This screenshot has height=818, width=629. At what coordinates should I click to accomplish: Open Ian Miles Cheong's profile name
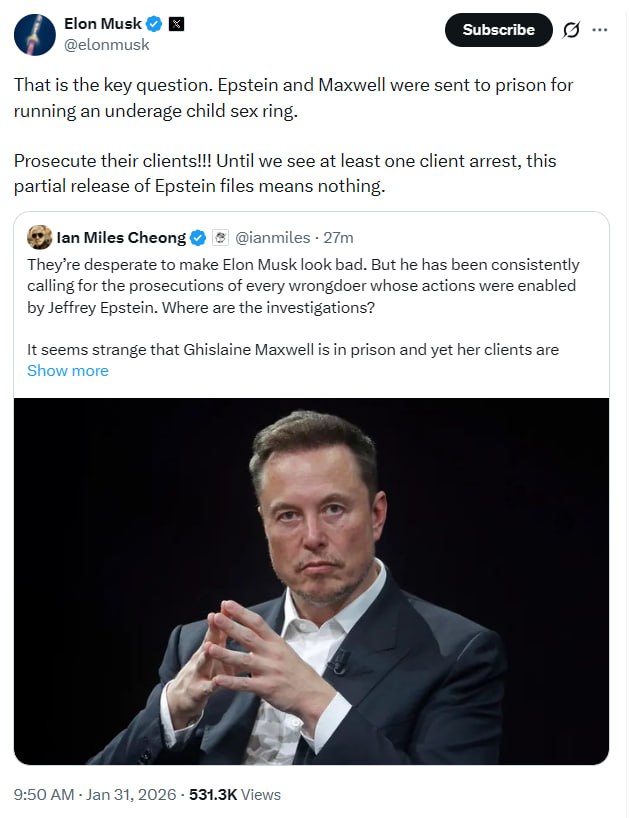point(121,238)
